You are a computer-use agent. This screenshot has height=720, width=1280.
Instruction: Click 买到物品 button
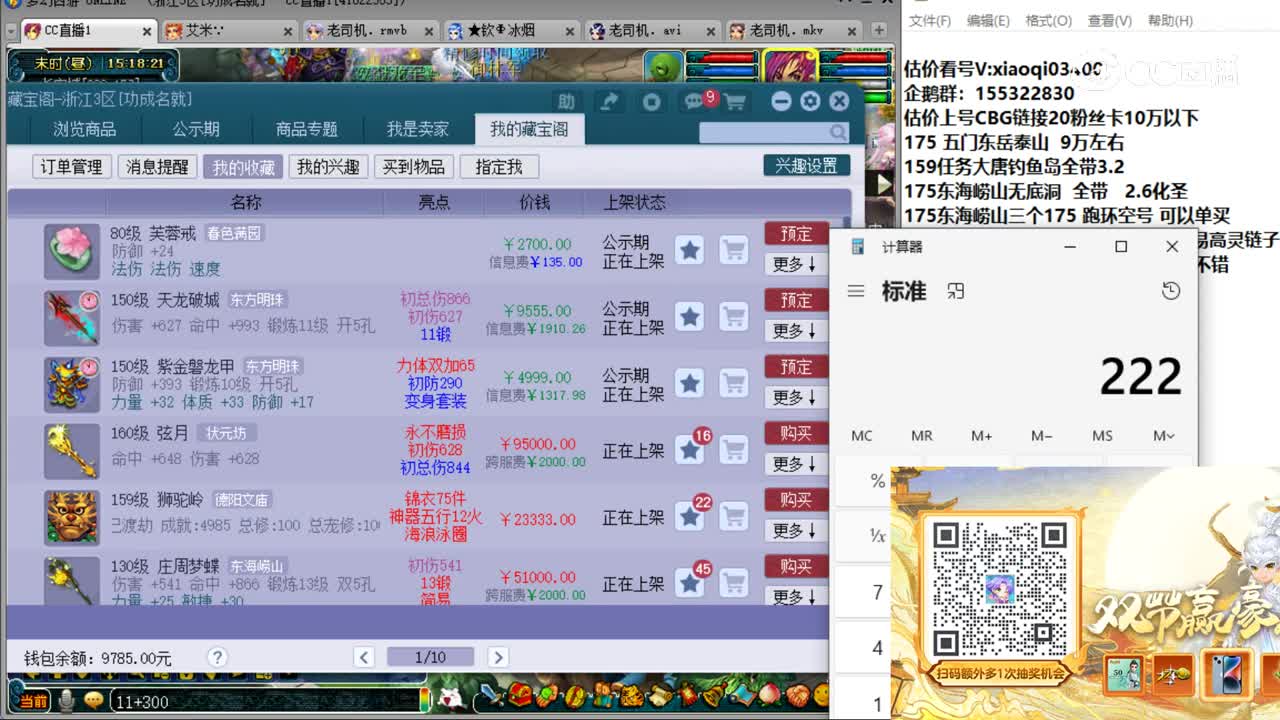click(414, 167)
